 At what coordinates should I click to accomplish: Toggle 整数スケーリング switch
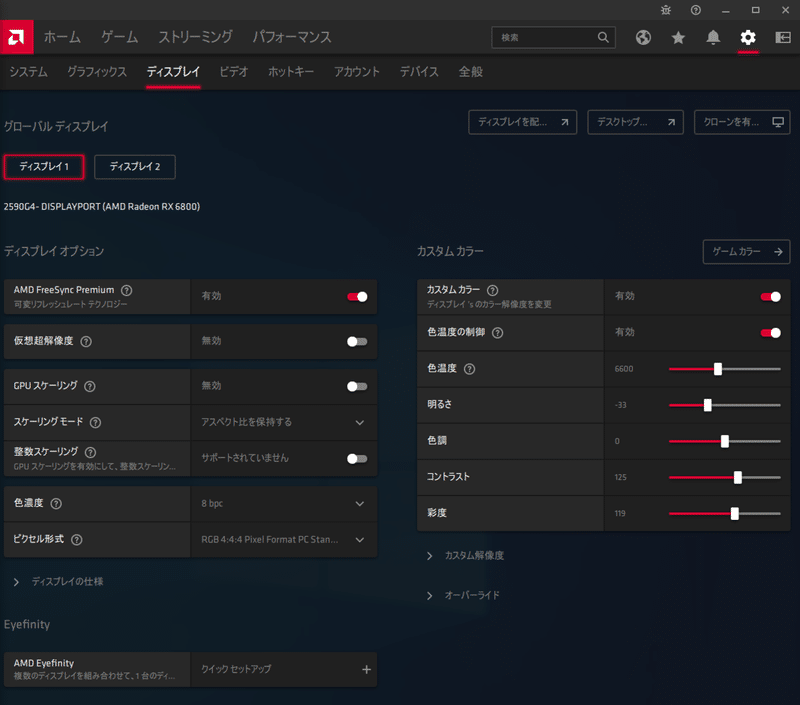click(357, 459)
